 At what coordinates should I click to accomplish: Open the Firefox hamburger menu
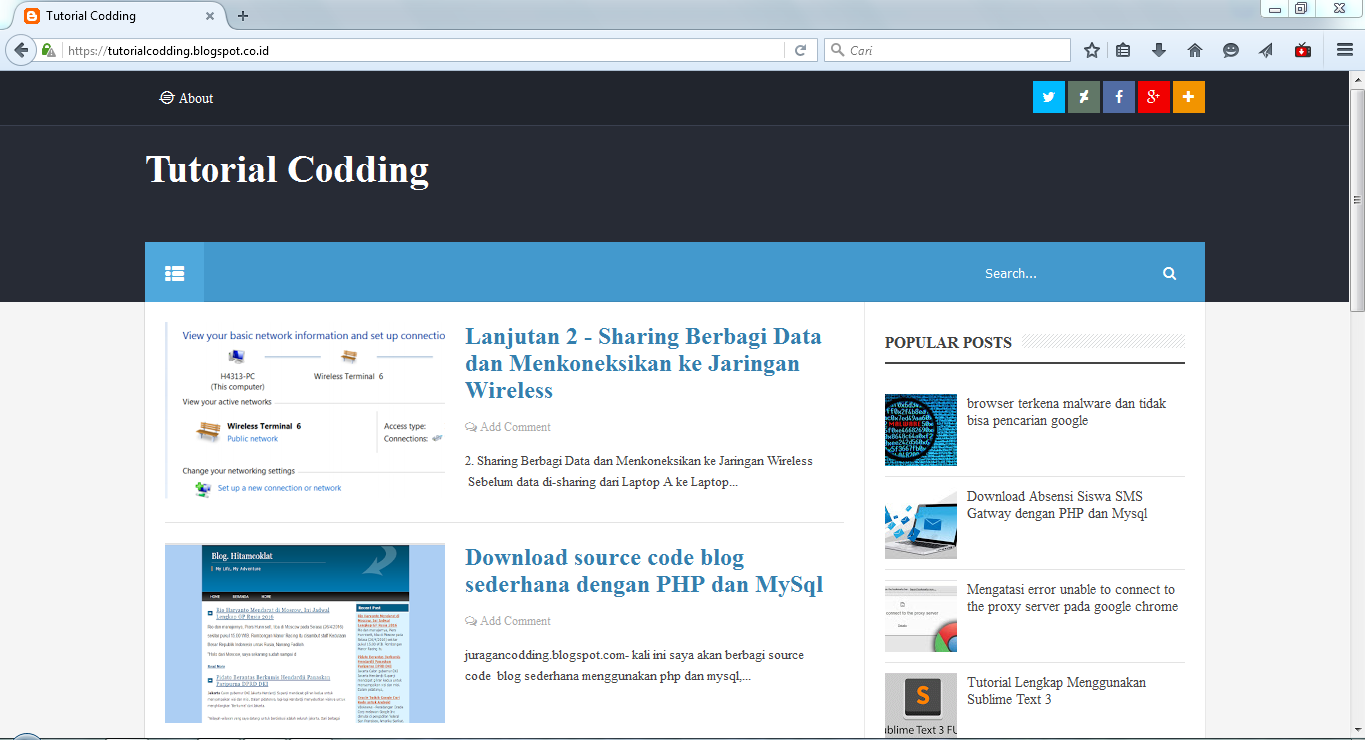[1344, 49]
